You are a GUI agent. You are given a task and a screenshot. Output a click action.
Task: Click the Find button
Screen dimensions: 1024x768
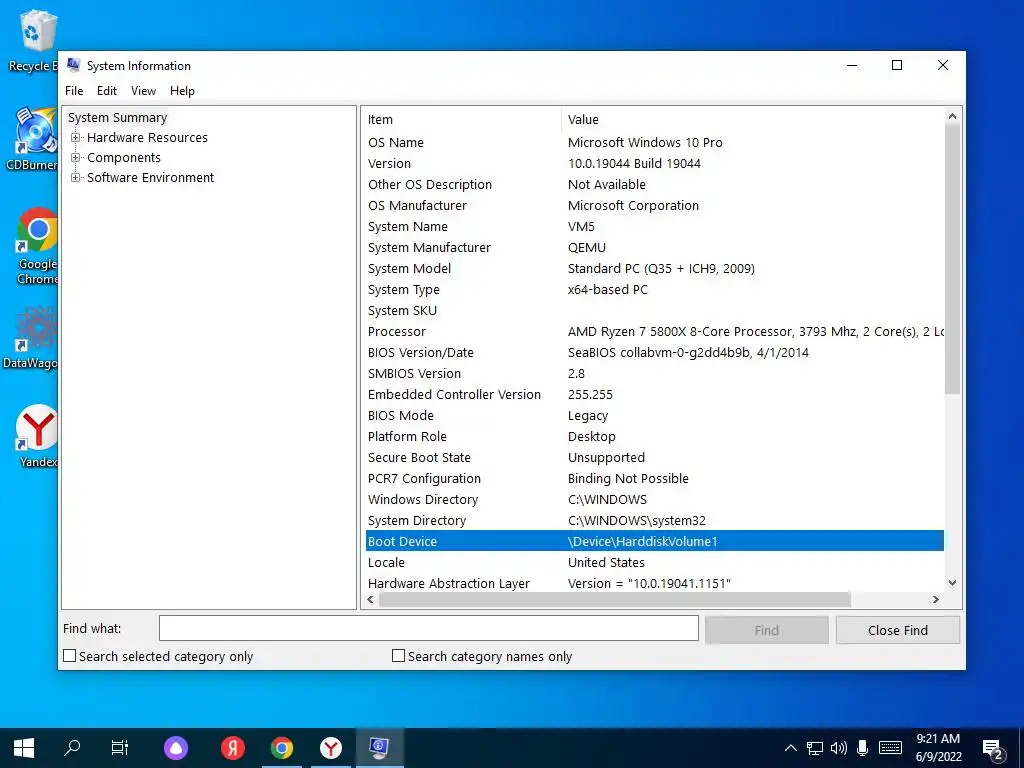[x=767, y=630]
